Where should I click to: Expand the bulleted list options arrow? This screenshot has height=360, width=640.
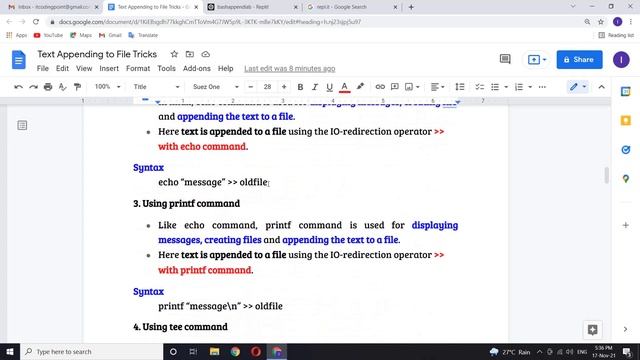[506, 87]
